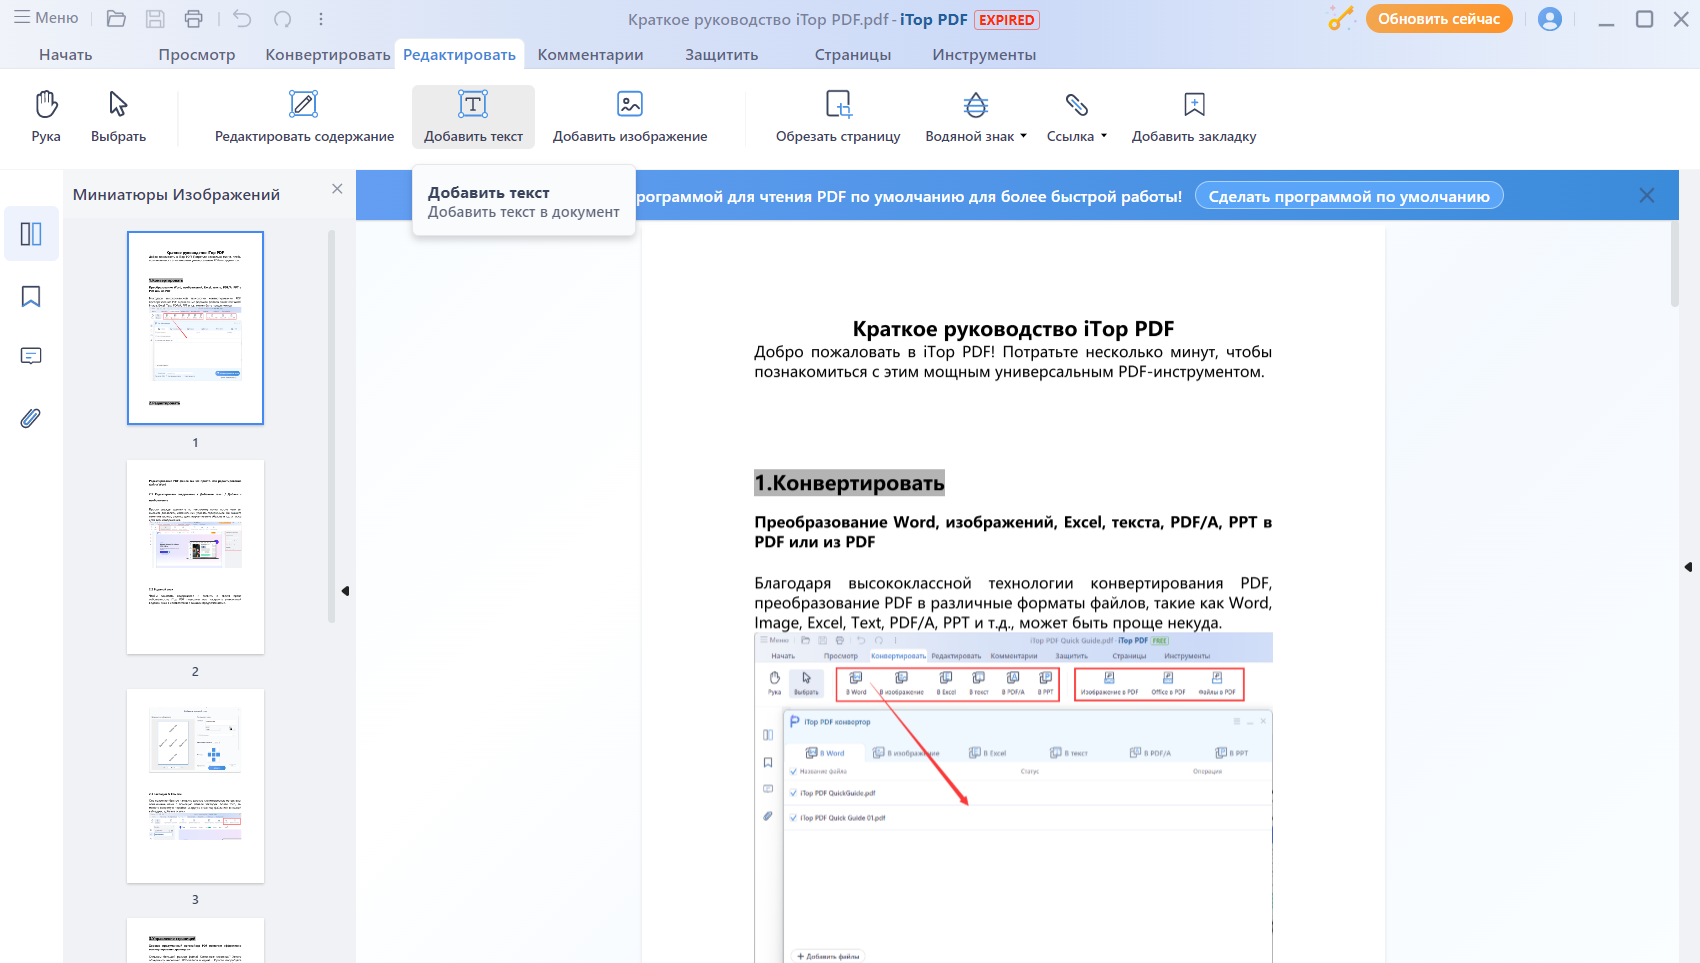Toggle the thumbnails panel sidebar icon

(31, 234)
